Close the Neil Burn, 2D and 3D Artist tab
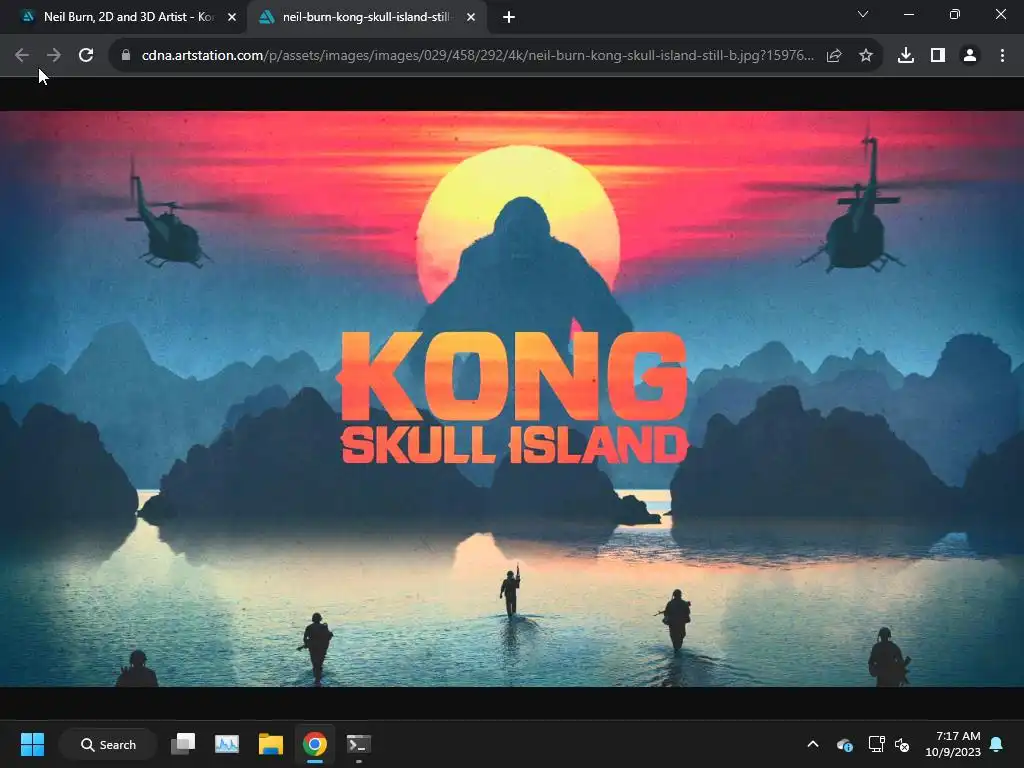This screenshot has width=1024, height=768. [x=232, y=18]
